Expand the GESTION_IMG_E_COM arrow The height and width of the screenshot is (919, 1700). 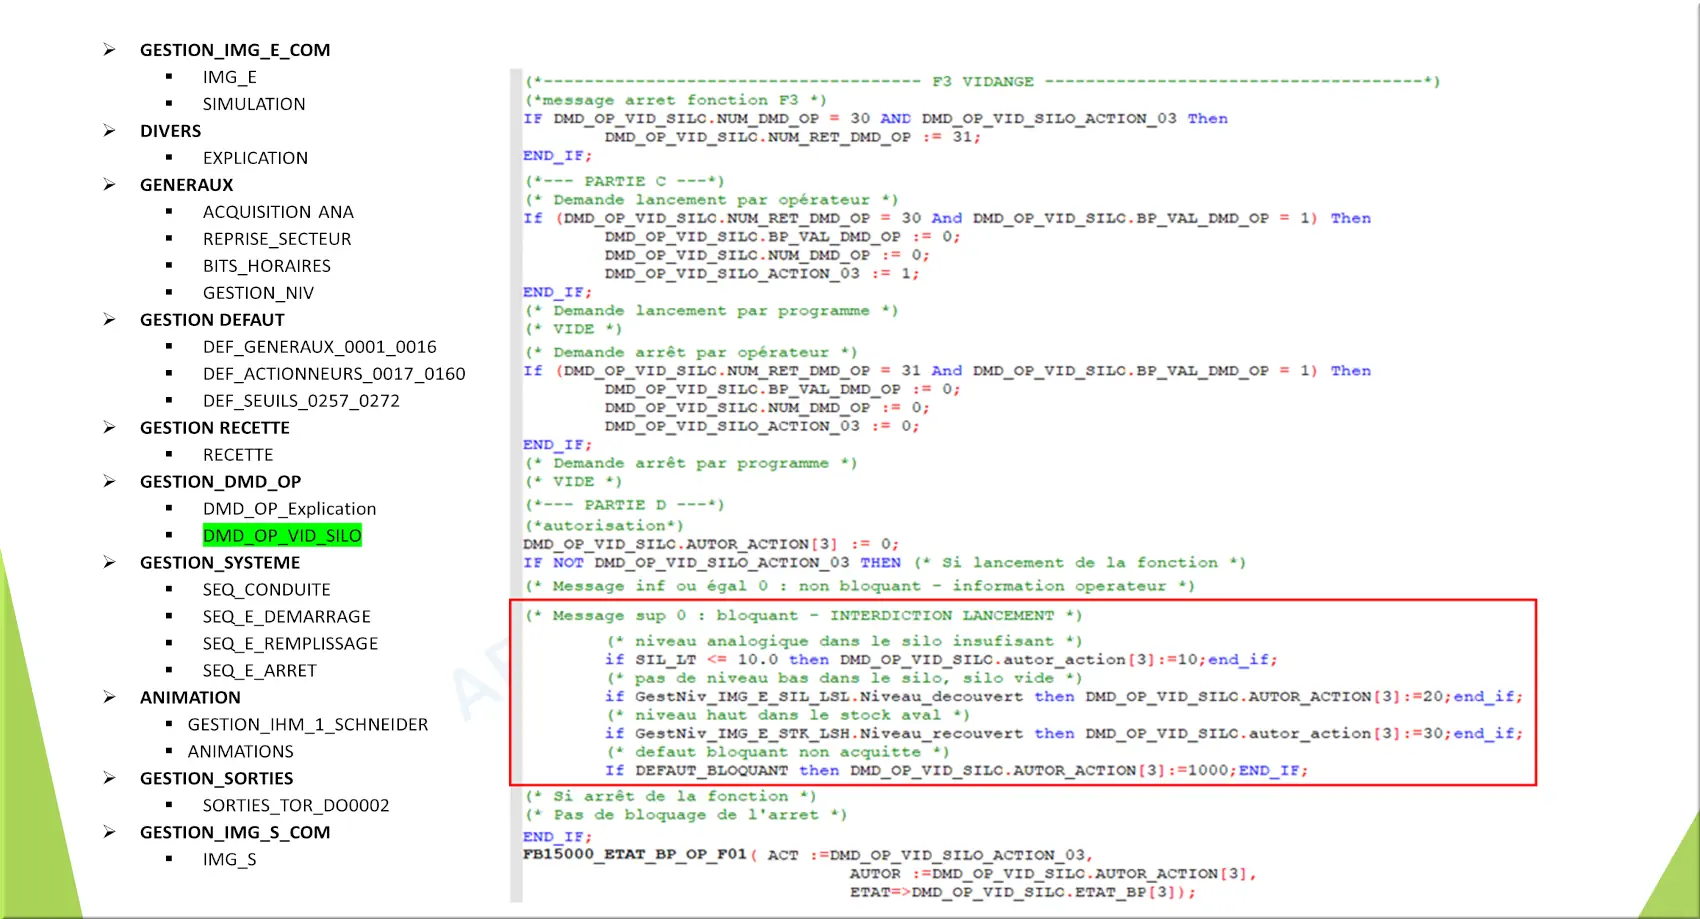[x=109, y=50]
